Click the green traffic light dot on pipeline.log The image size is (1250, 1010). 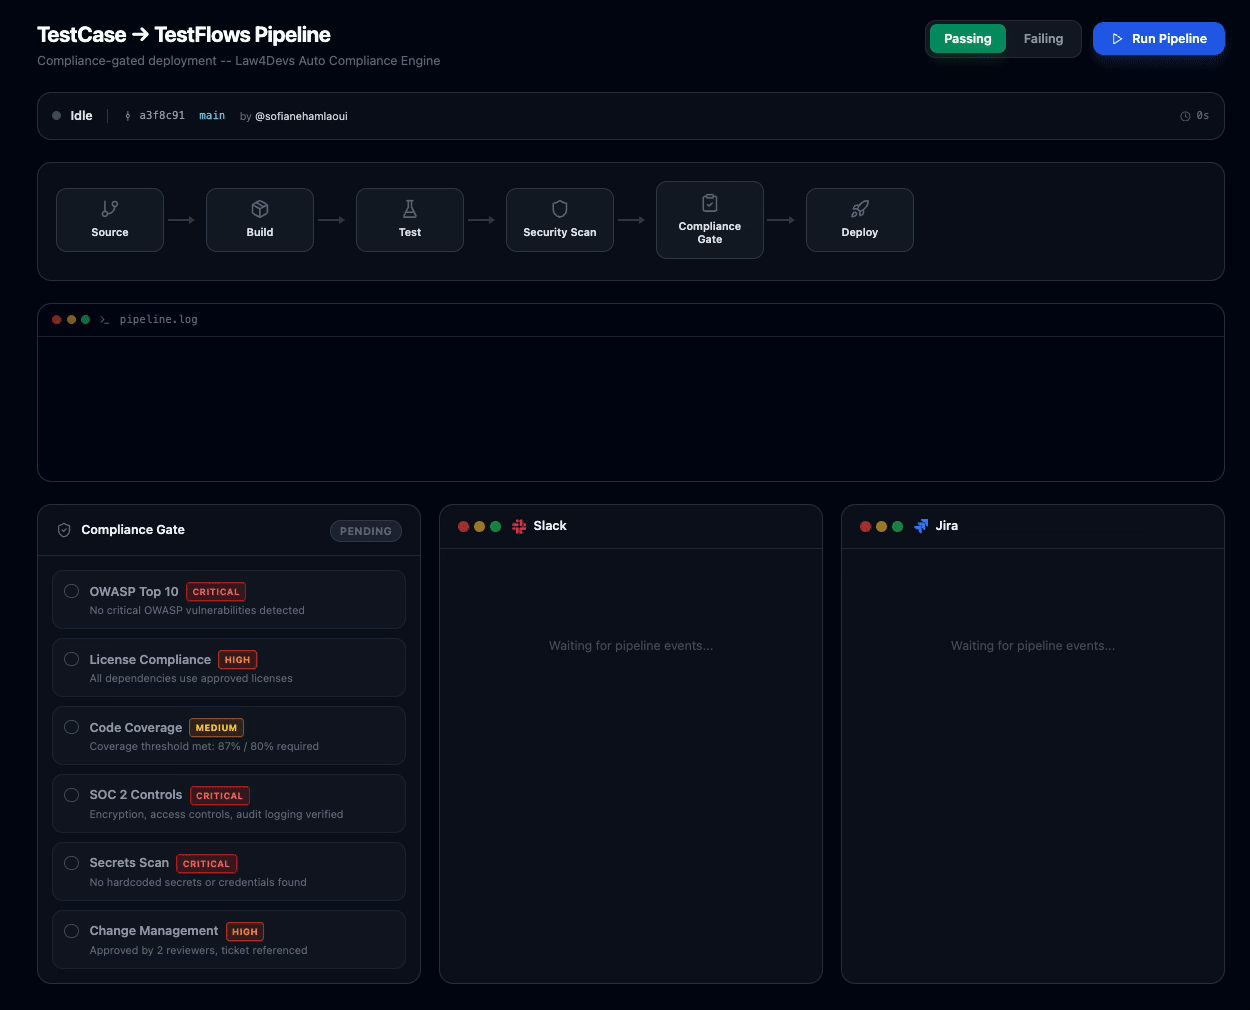coord(84,319)
